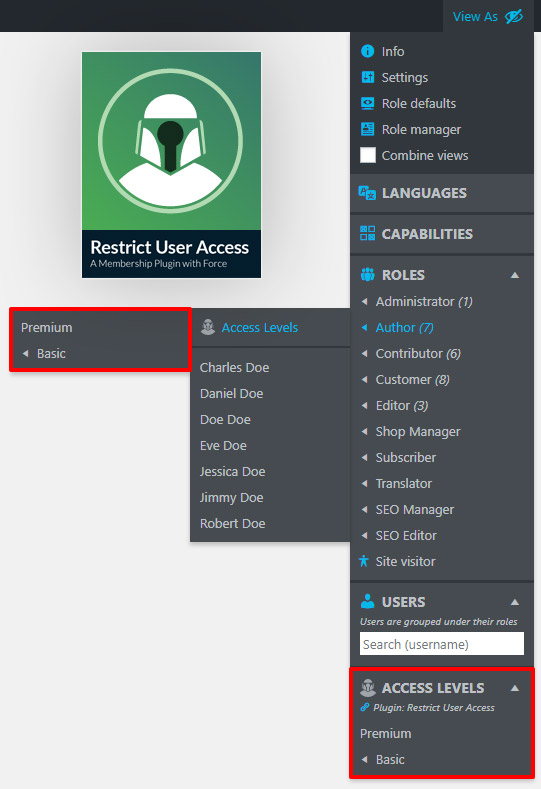Viewport: 541px width, 789px height.
Task: Select the Contributor (6) role
Action: pyautogui.click(x=418, y=353)
